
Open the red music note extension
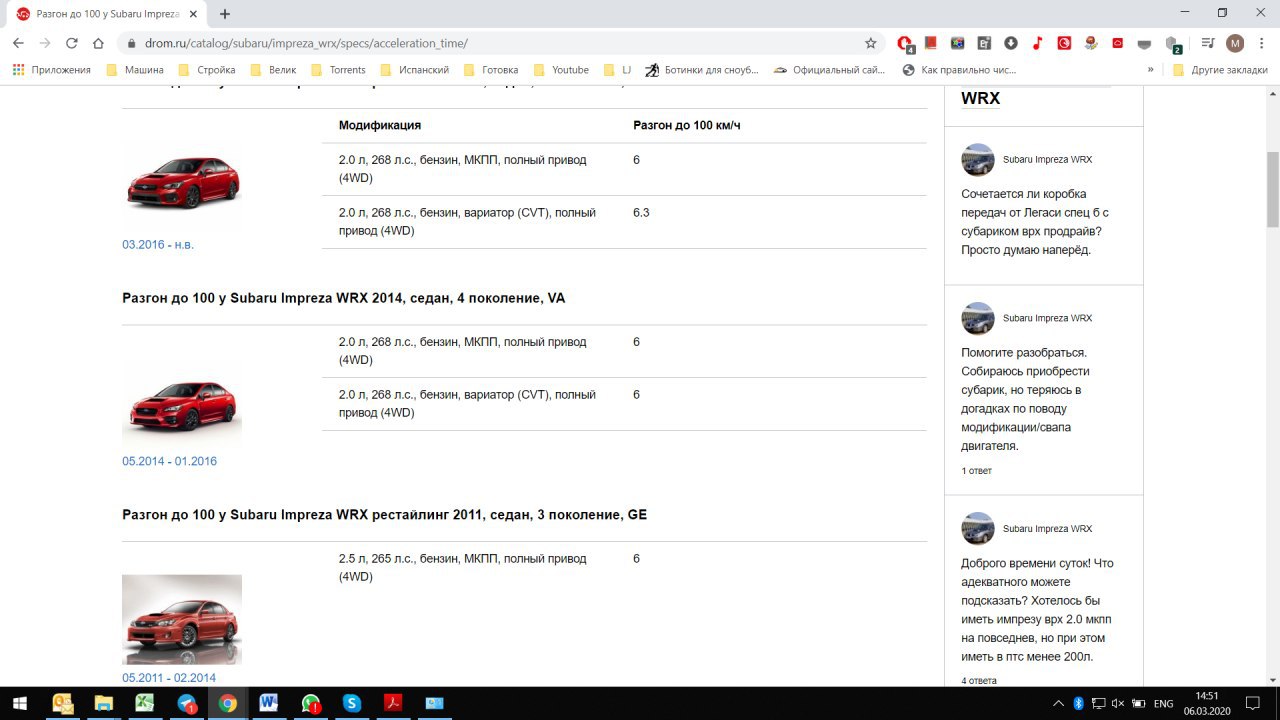coord(1038,43)
